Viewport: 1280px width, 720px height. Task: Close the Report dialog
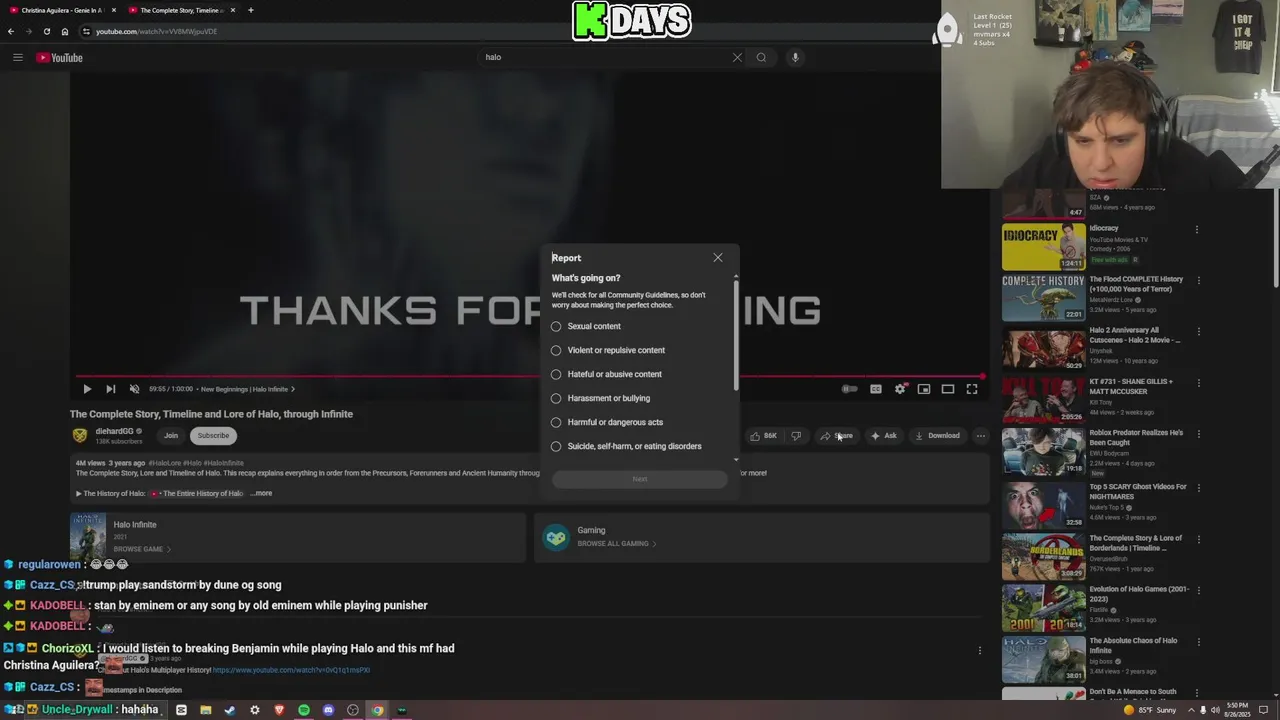click(717, 258)
